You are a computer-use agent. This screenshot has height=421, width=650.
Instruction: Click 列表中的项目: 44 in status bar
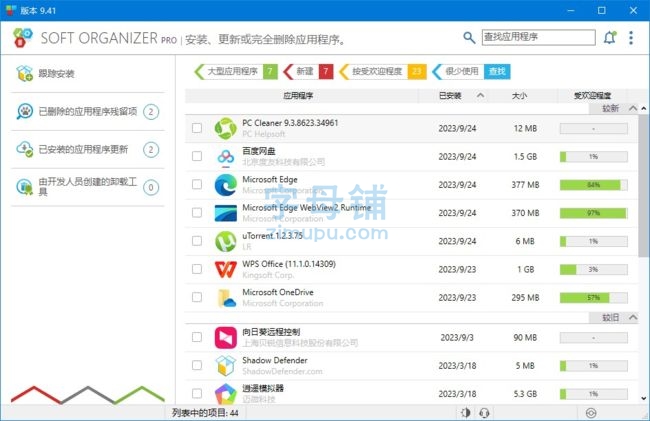point(205,413)
